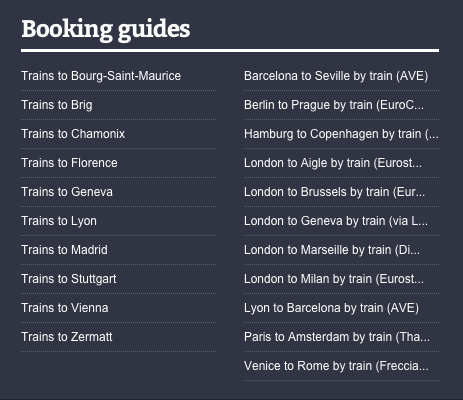Open Trains to Stuttgart guide
The height and width of the screenshot is (400, 463).
(x=69, y=279)
